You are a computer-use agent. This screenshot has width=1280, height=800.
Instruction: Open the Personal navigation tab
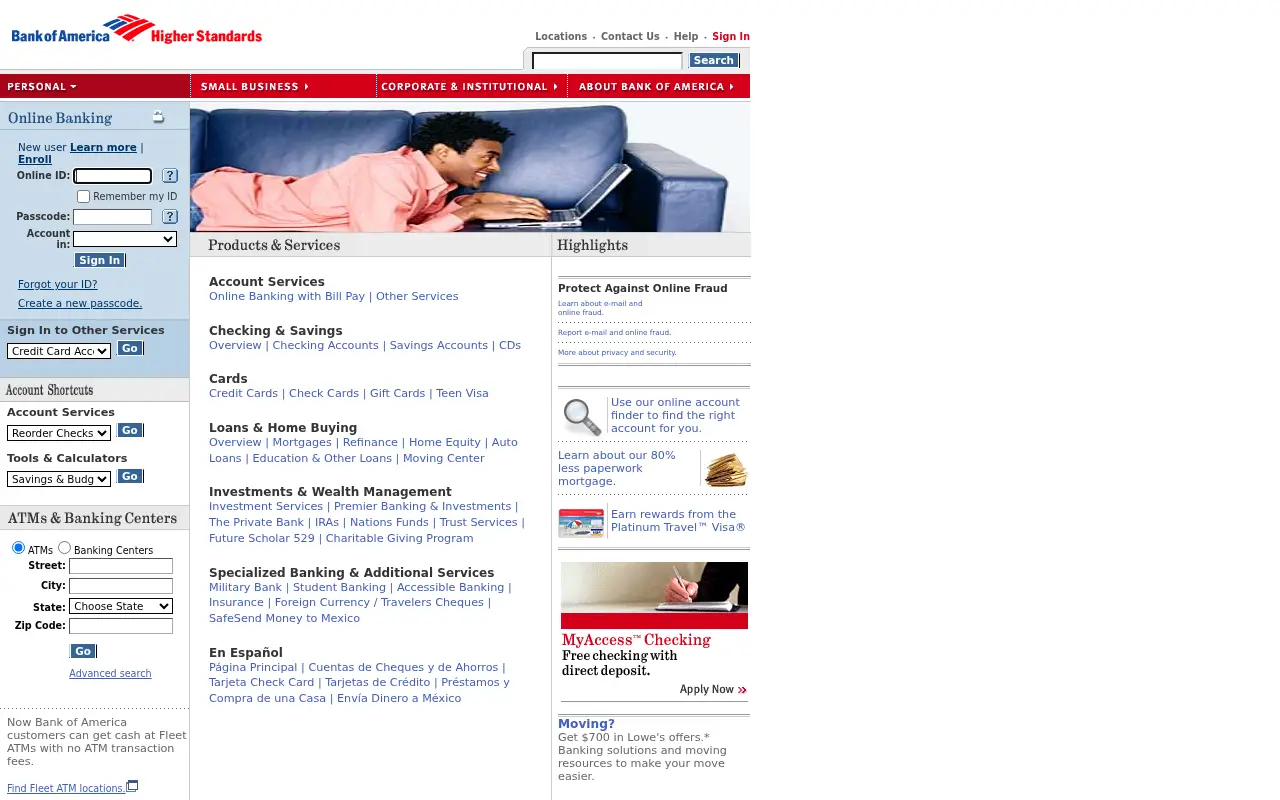[x=95, y=87]
